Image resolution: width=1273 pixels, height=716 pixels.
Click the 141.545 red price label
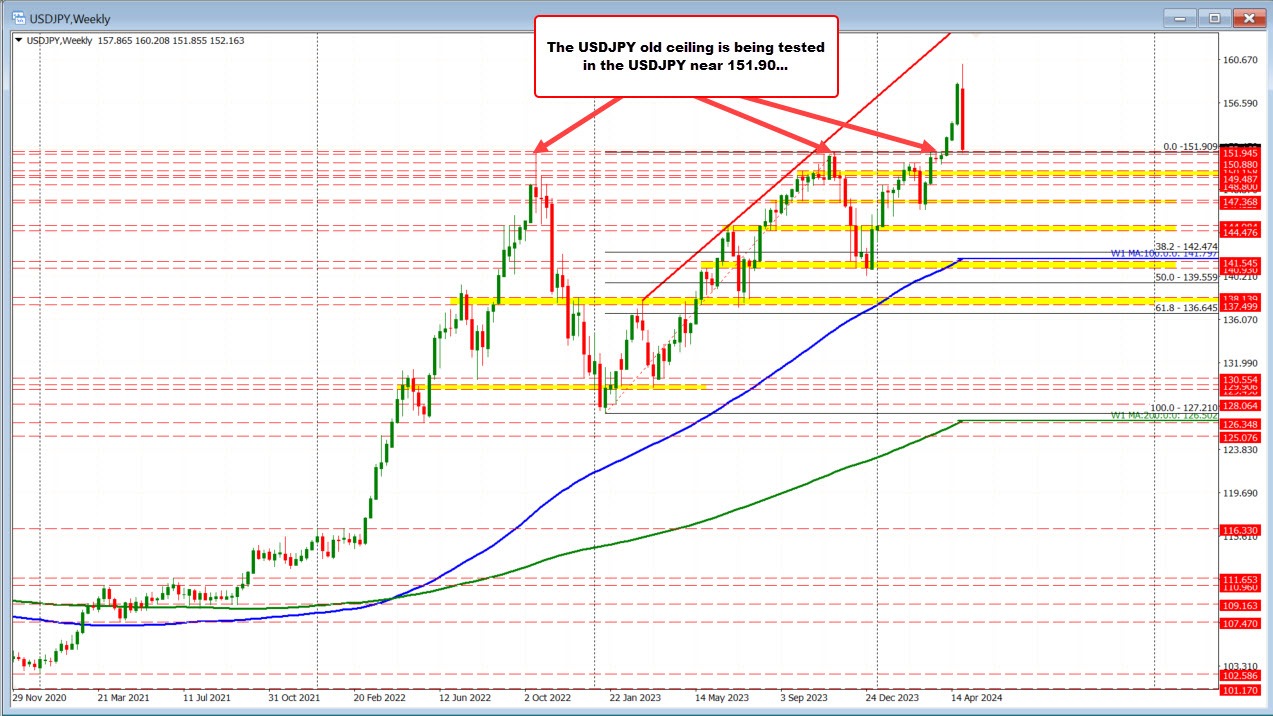(x=1240, y=262)
